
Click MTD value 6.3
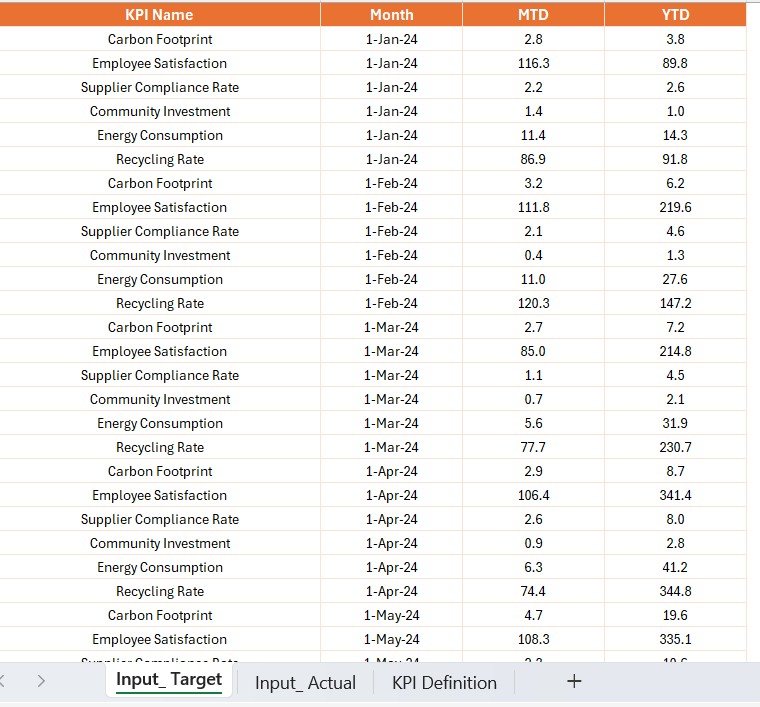[533, 567]
